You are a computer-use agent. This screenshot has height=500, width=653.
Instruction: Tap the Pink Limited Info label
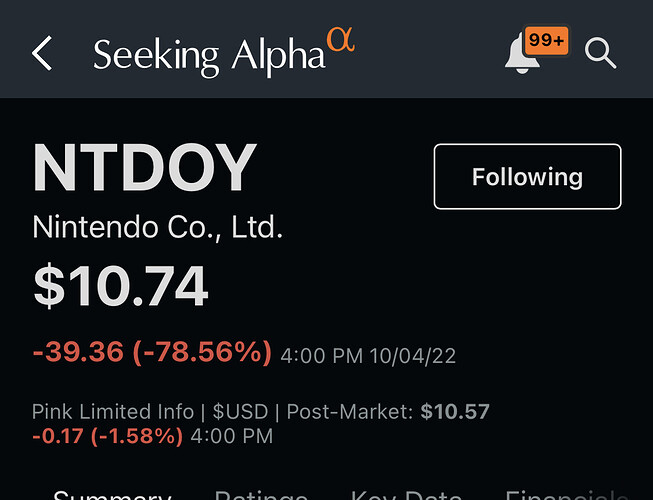click(x=113, y=412)
